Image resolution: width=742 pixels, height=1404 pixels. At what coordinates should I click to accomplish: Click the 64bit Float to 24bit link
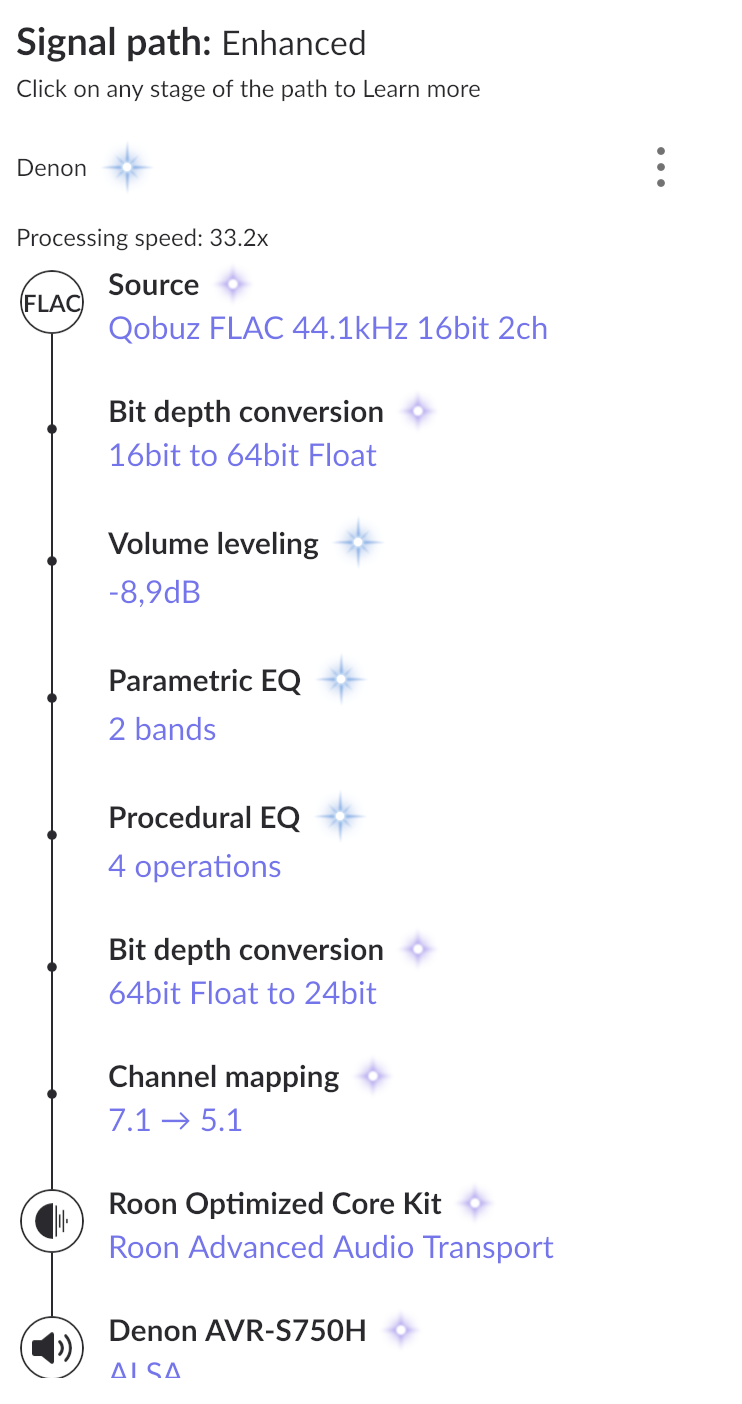pyautogui.click(x=243, y=994)
